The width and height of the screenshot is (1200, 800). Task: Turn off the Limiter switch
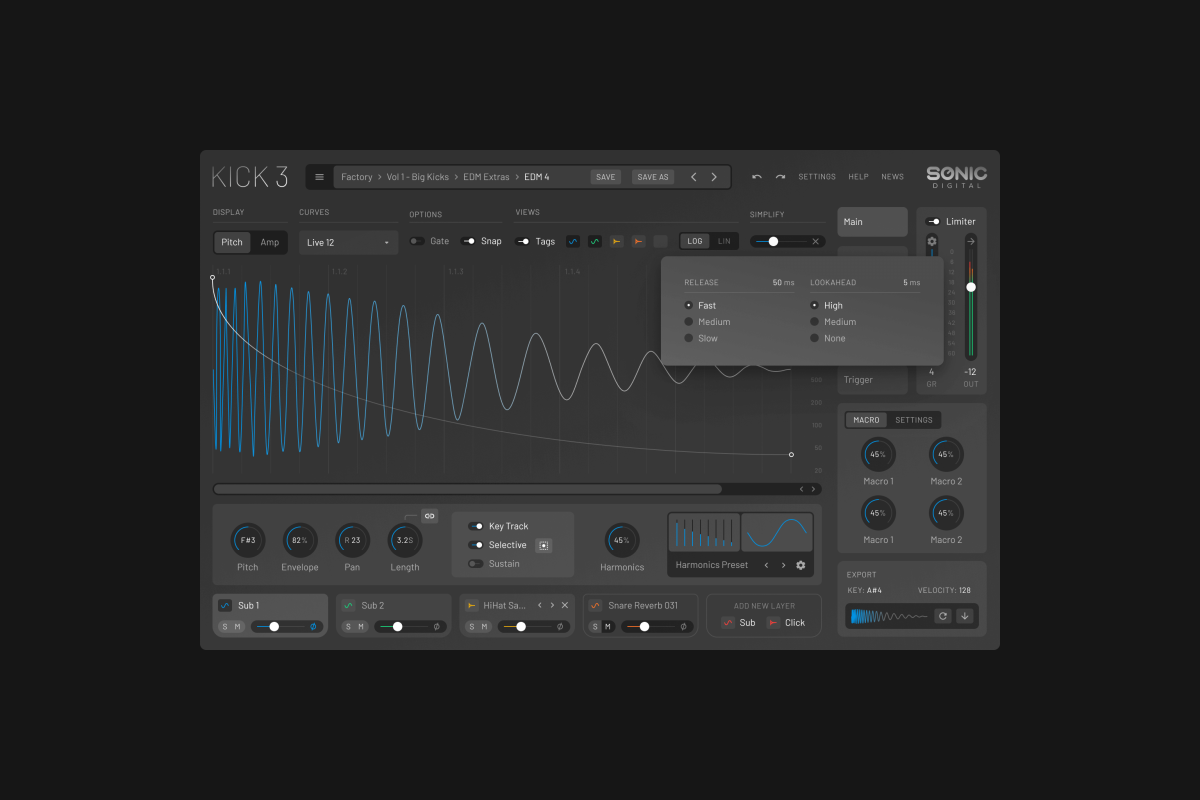pyautogui.click(x=933, y=222)
